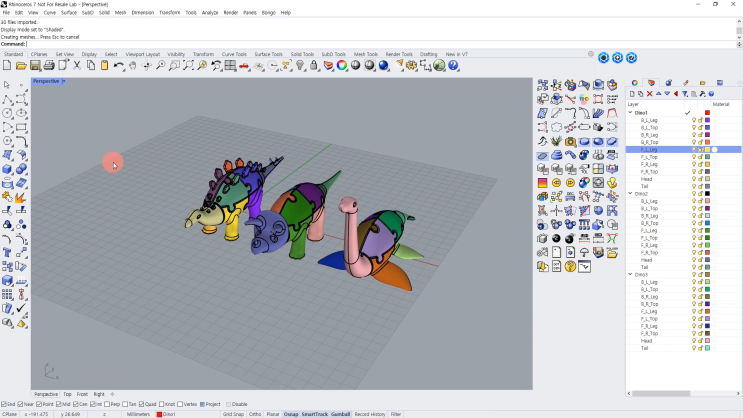Click the Save file icon
Image resolution: width=743 pixels, height=418 pixels.
pos(35,65)
